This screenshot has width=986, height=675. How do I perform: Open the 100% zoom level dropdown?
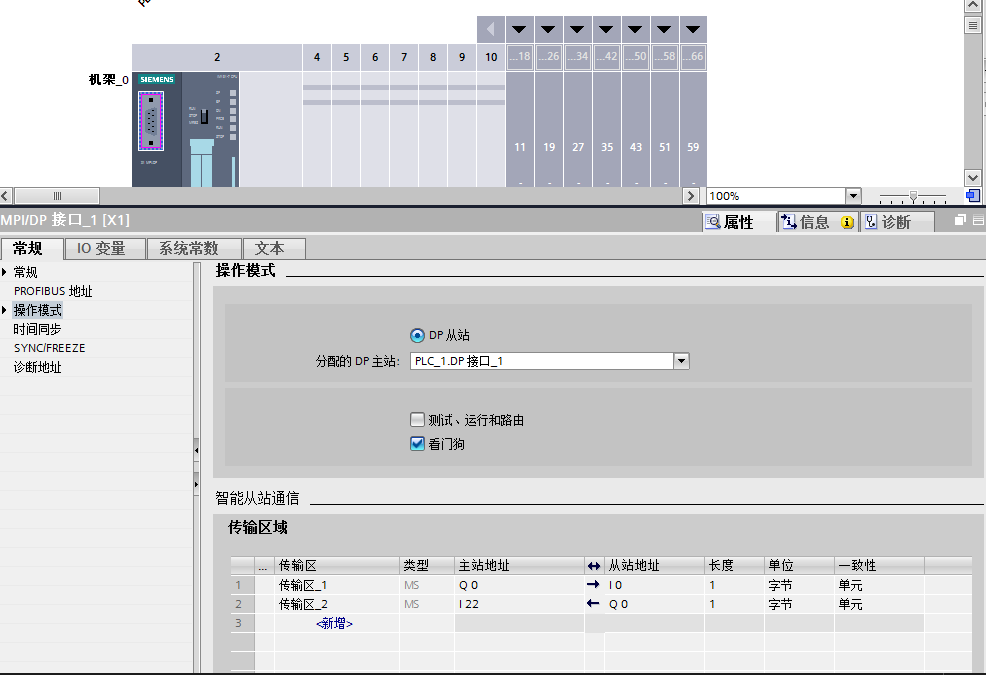(x=853, y=196)
